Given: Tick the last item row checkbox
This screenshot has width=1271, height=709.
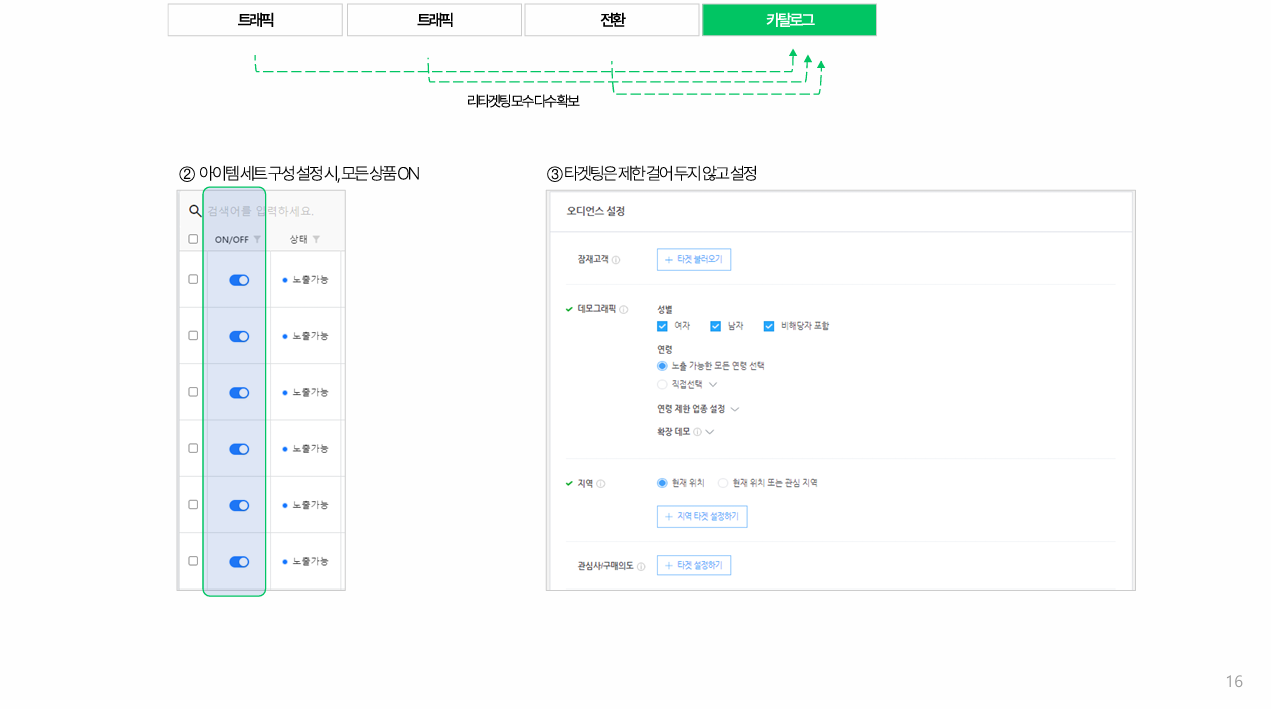Looking at the screenshot, I should coord(193,561).
